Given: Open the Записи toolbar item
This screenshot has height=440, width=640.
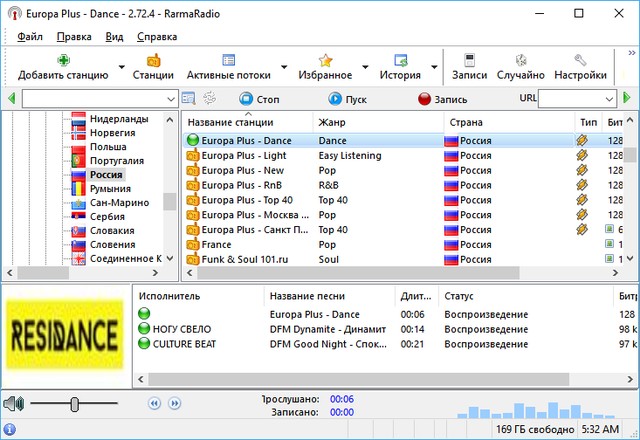Looking at the screenshot, I should pyautogui.click(x=469, y=60).
